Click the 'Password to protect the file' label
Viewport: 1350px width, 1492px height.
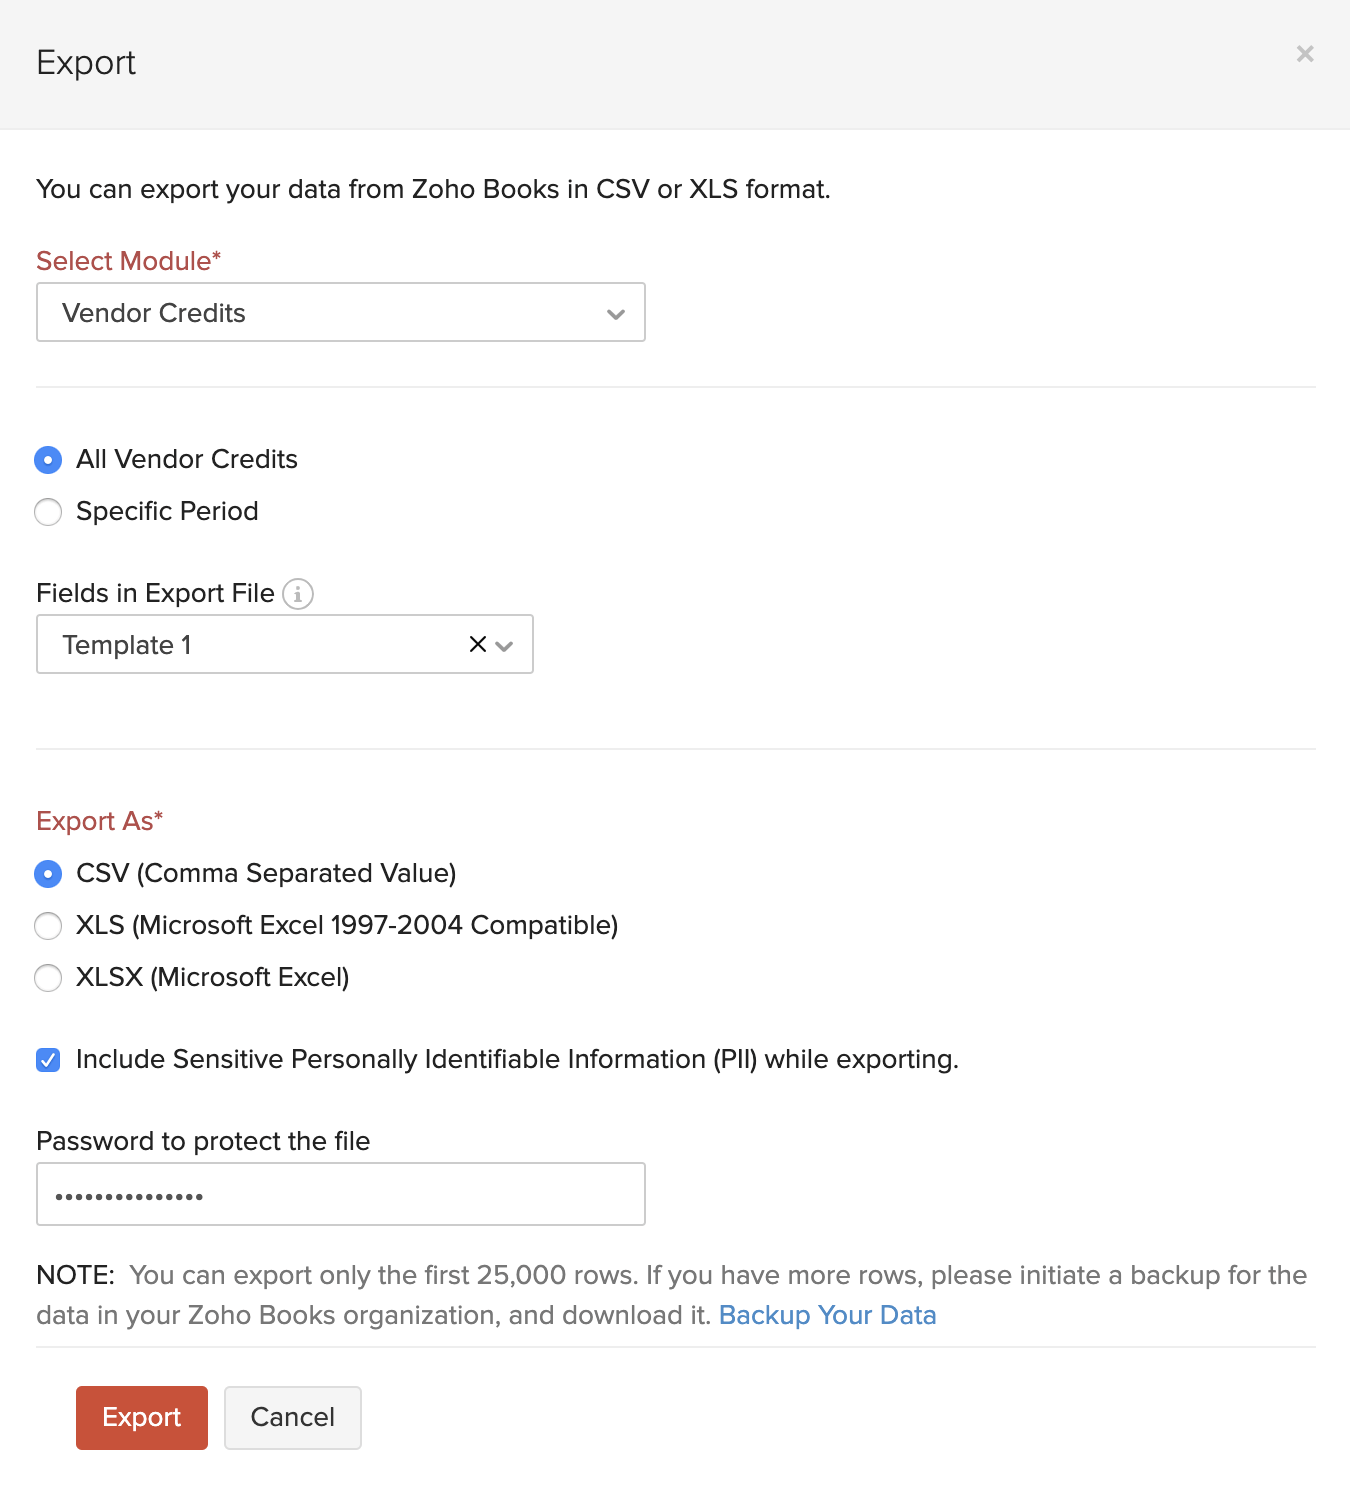tap(203, 1141)
